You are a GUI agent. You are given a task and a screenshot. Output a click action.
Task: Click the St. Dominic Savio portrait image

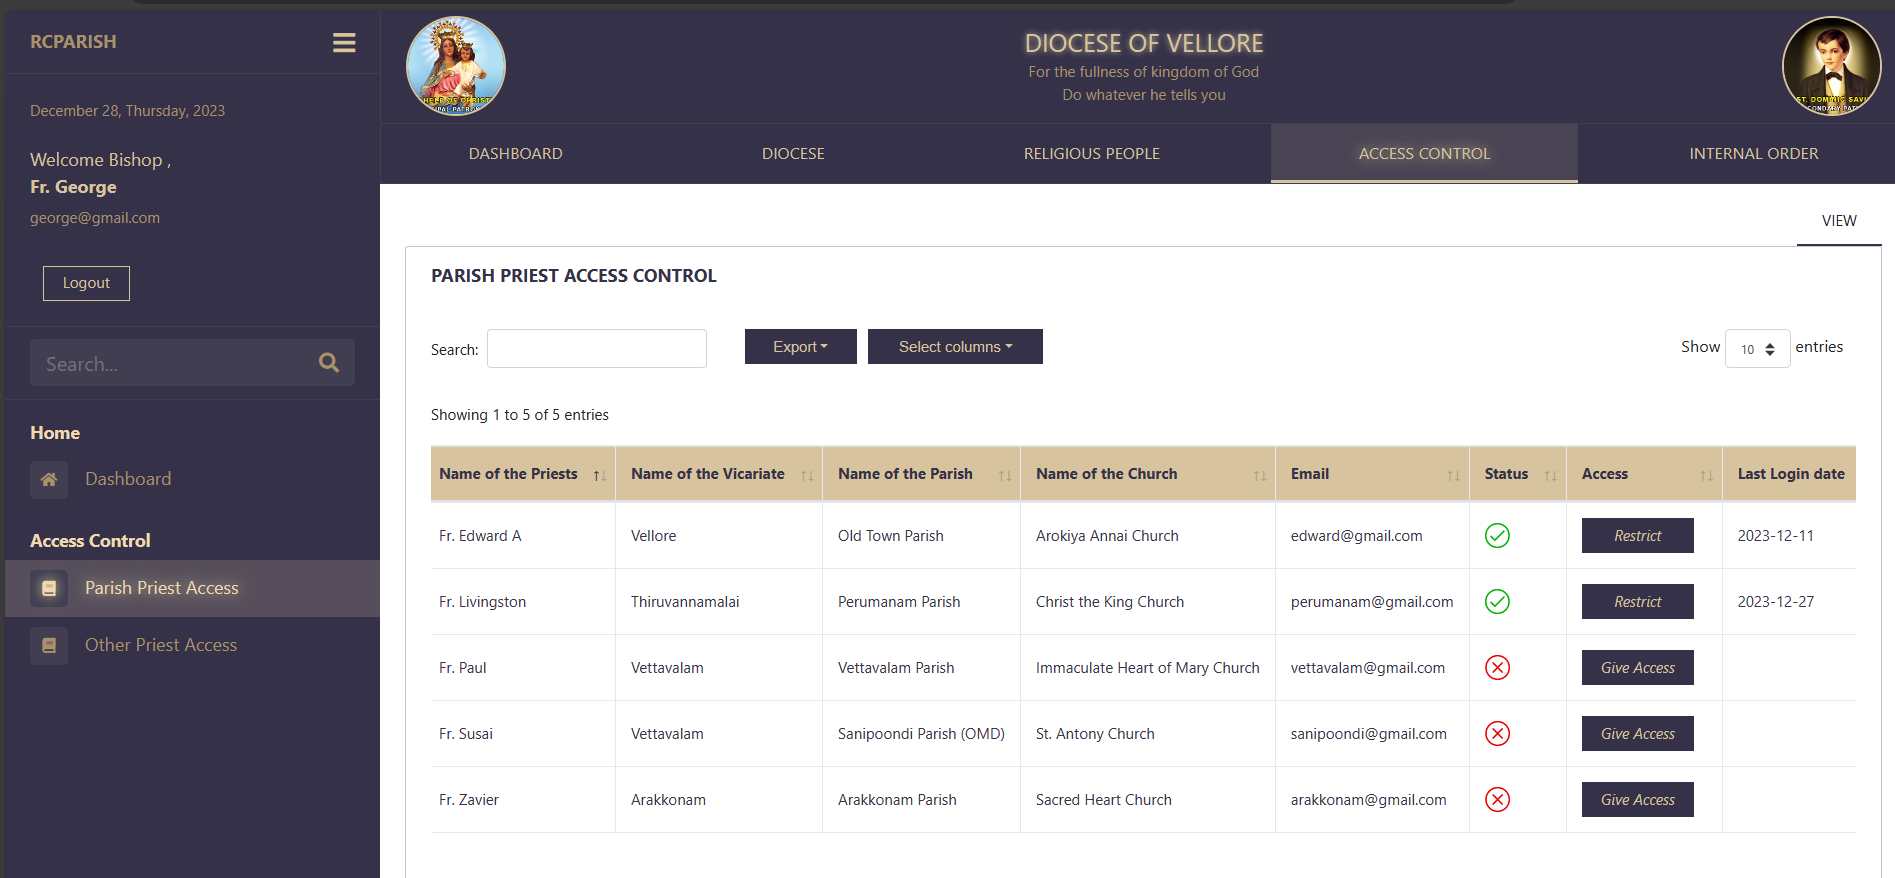pyautogui.click(x=1831, y=66)
